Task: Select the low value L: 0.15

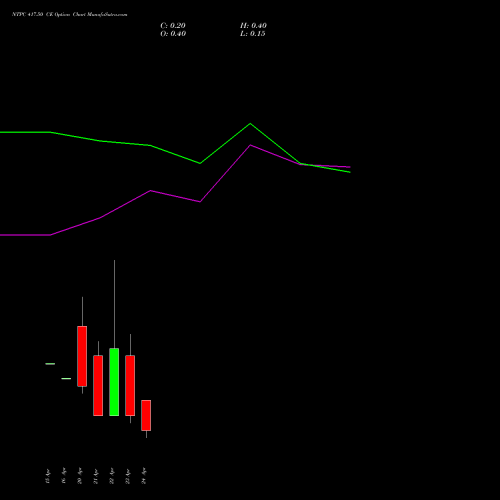Action: pos(253,34)
